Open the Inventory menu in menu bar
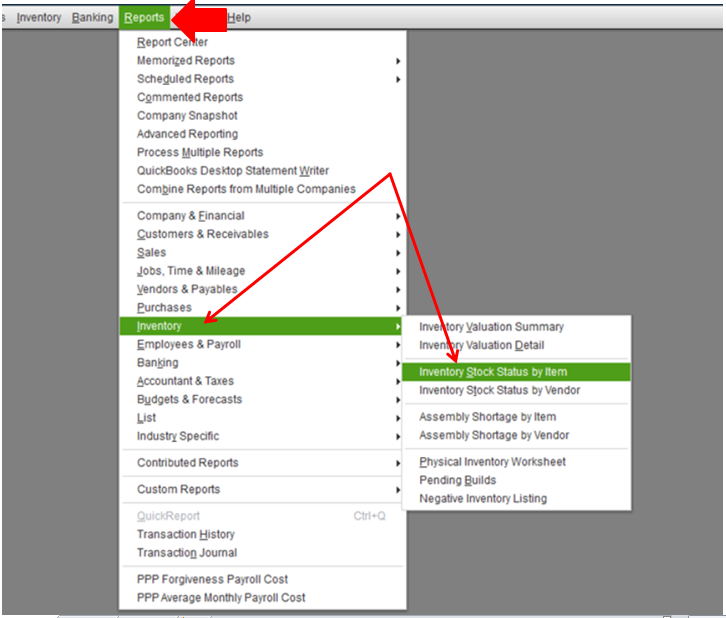The width and height of the screenshot is (726, 618). click(x=39, y=18)
